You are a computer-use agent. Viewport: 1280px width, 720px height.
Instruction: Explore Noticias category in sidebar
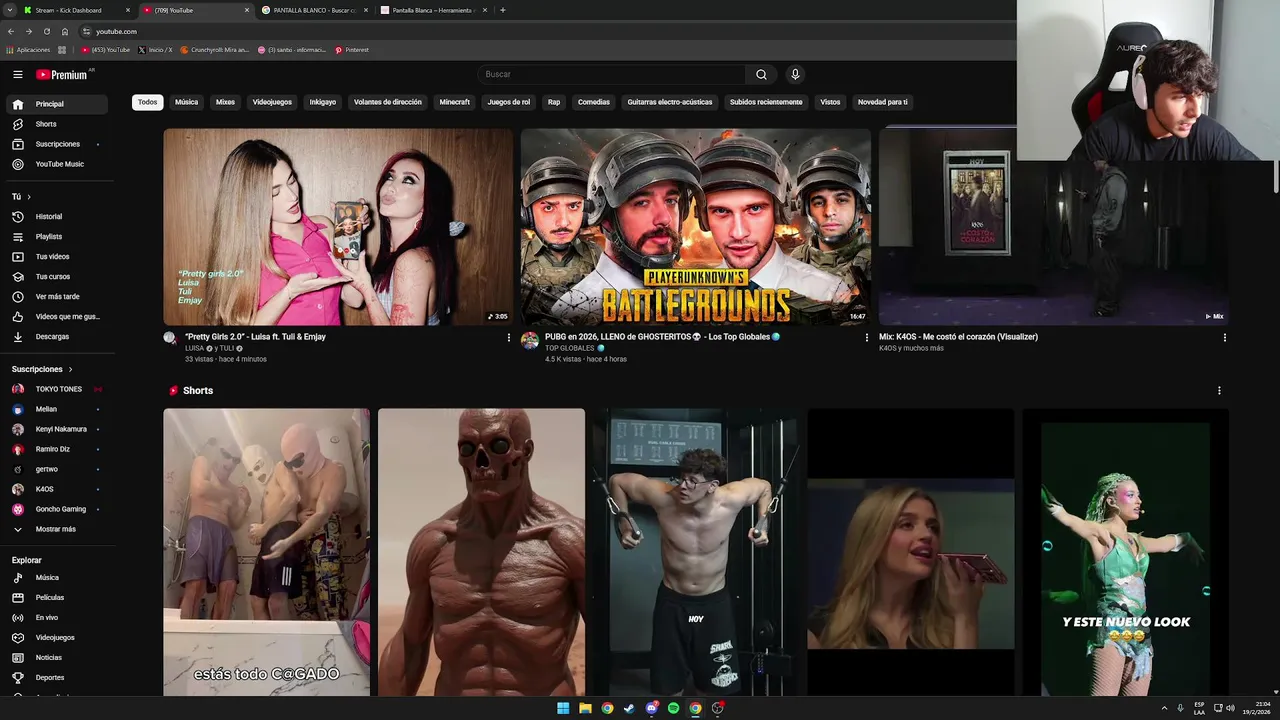56,657
